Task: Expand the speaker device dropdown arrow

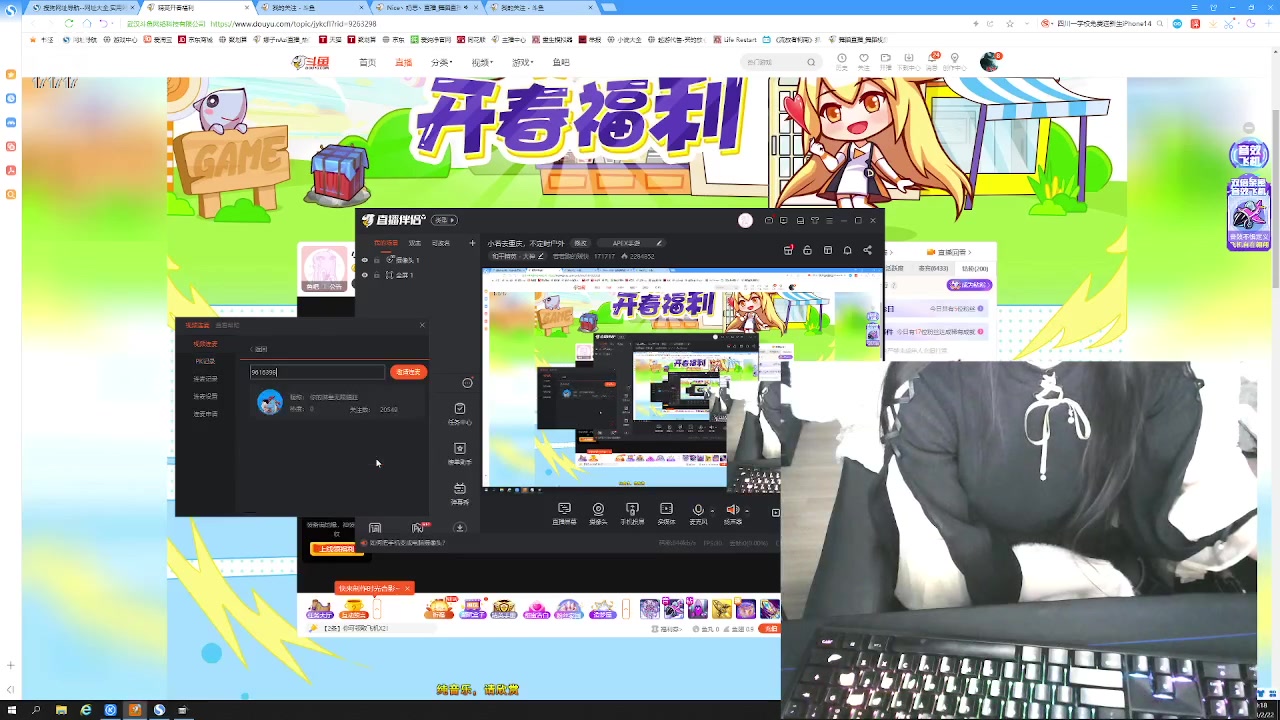Action: point(747,509)
